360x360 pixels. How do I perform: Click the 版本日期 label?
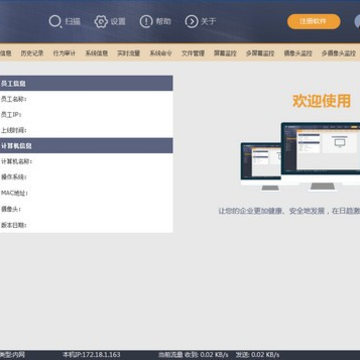coord(14,225)
